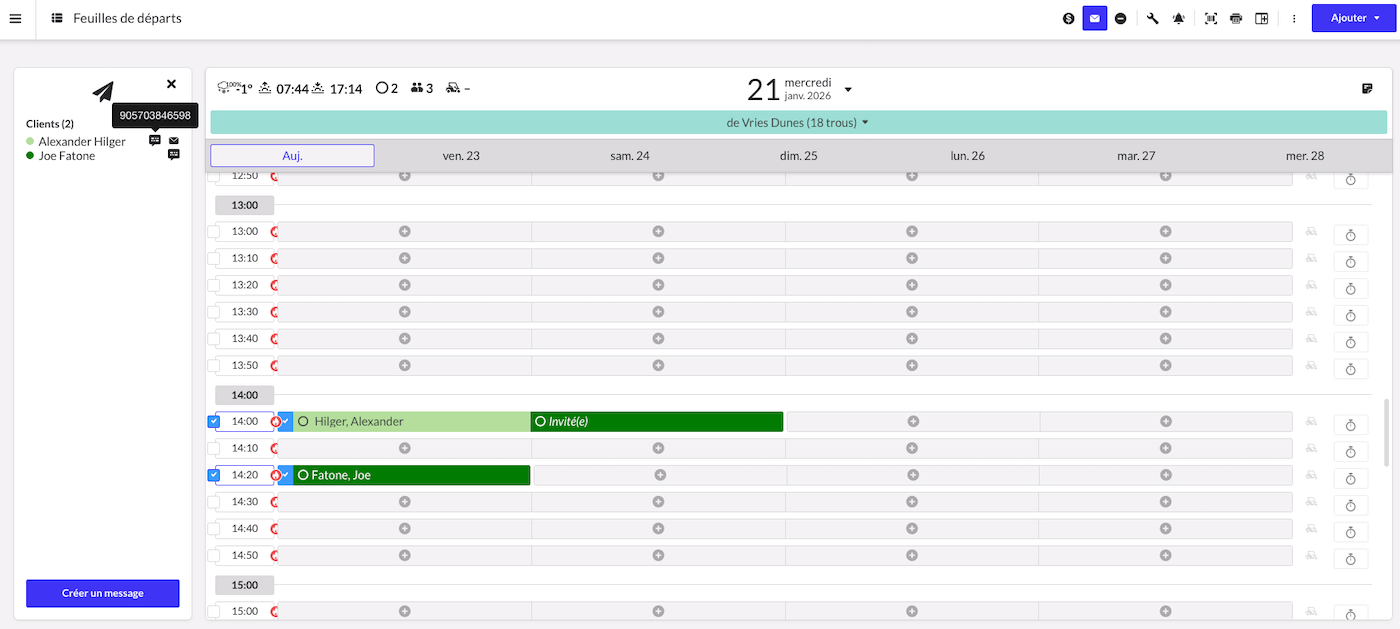Viewport: 1400px width, 629px height.
Task: Click the paper plane send icon
Action: point(103,92)
